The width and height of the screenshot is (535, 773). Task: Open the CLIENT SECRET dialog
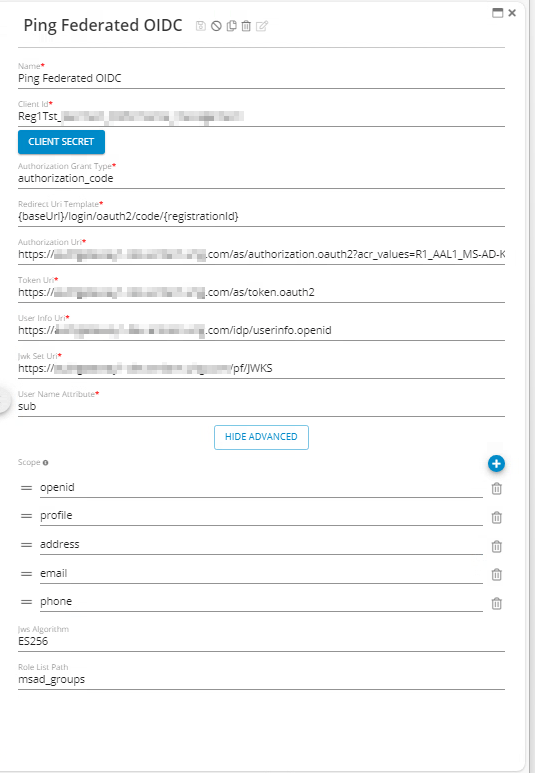61,142
